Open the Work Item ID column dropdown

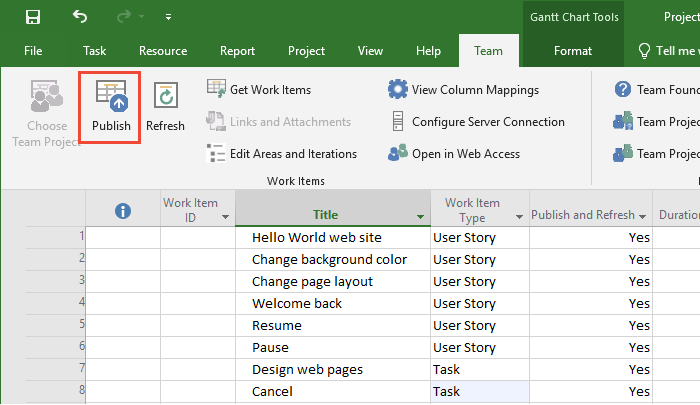[225, 217]
